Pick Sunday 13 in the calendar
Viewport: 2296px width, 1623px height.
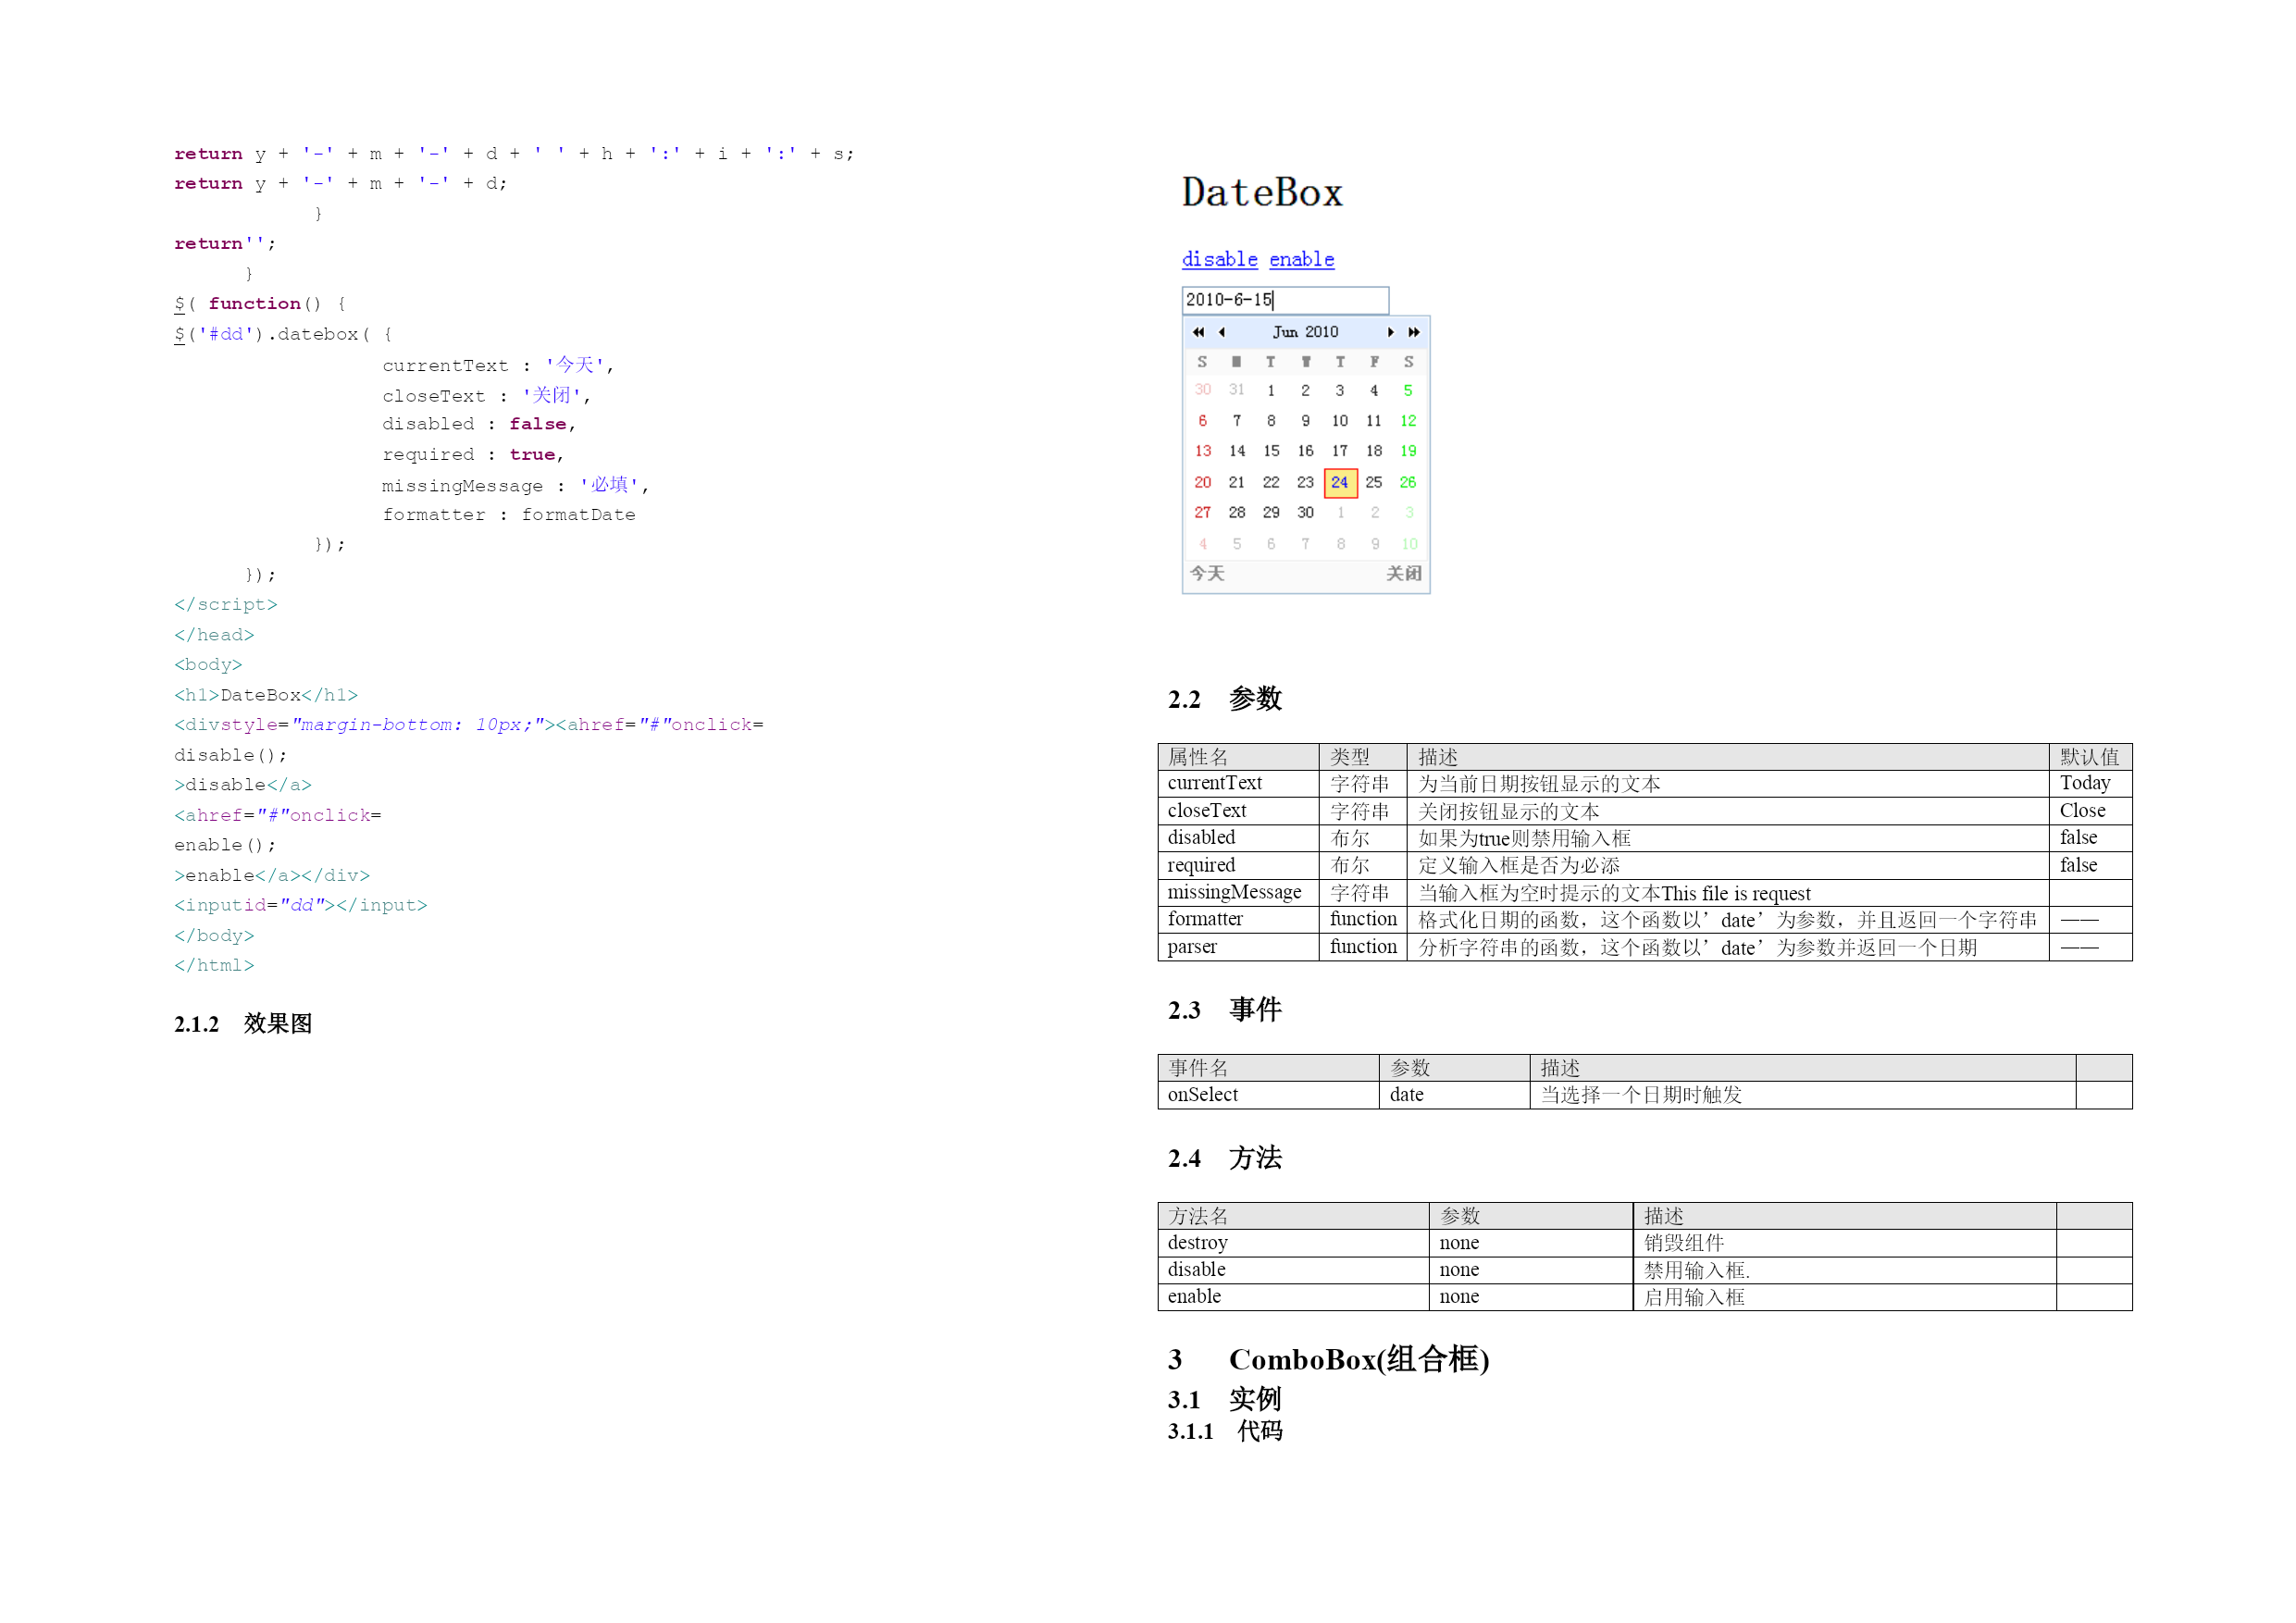1203,451
